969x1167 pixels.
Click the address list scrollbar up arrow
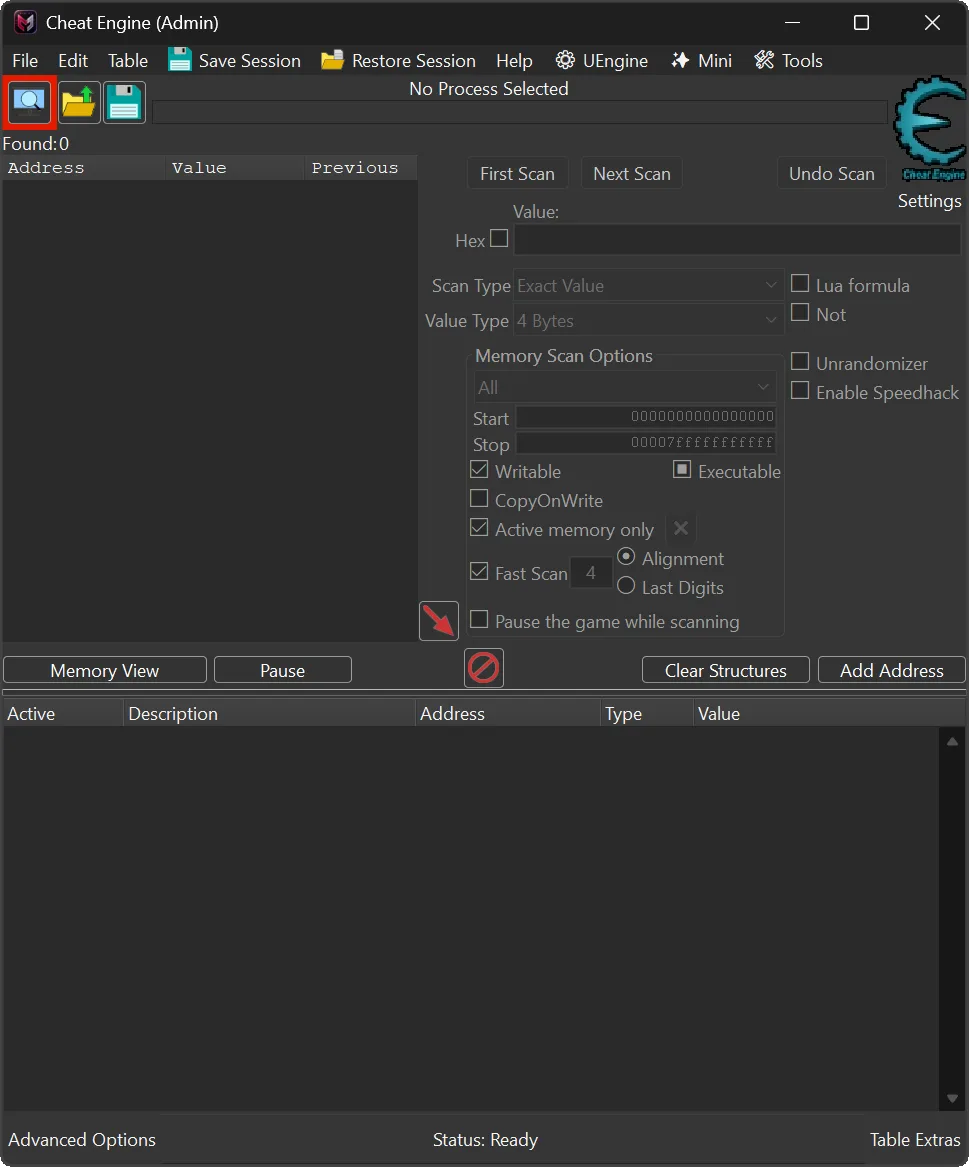click(952, 741)
